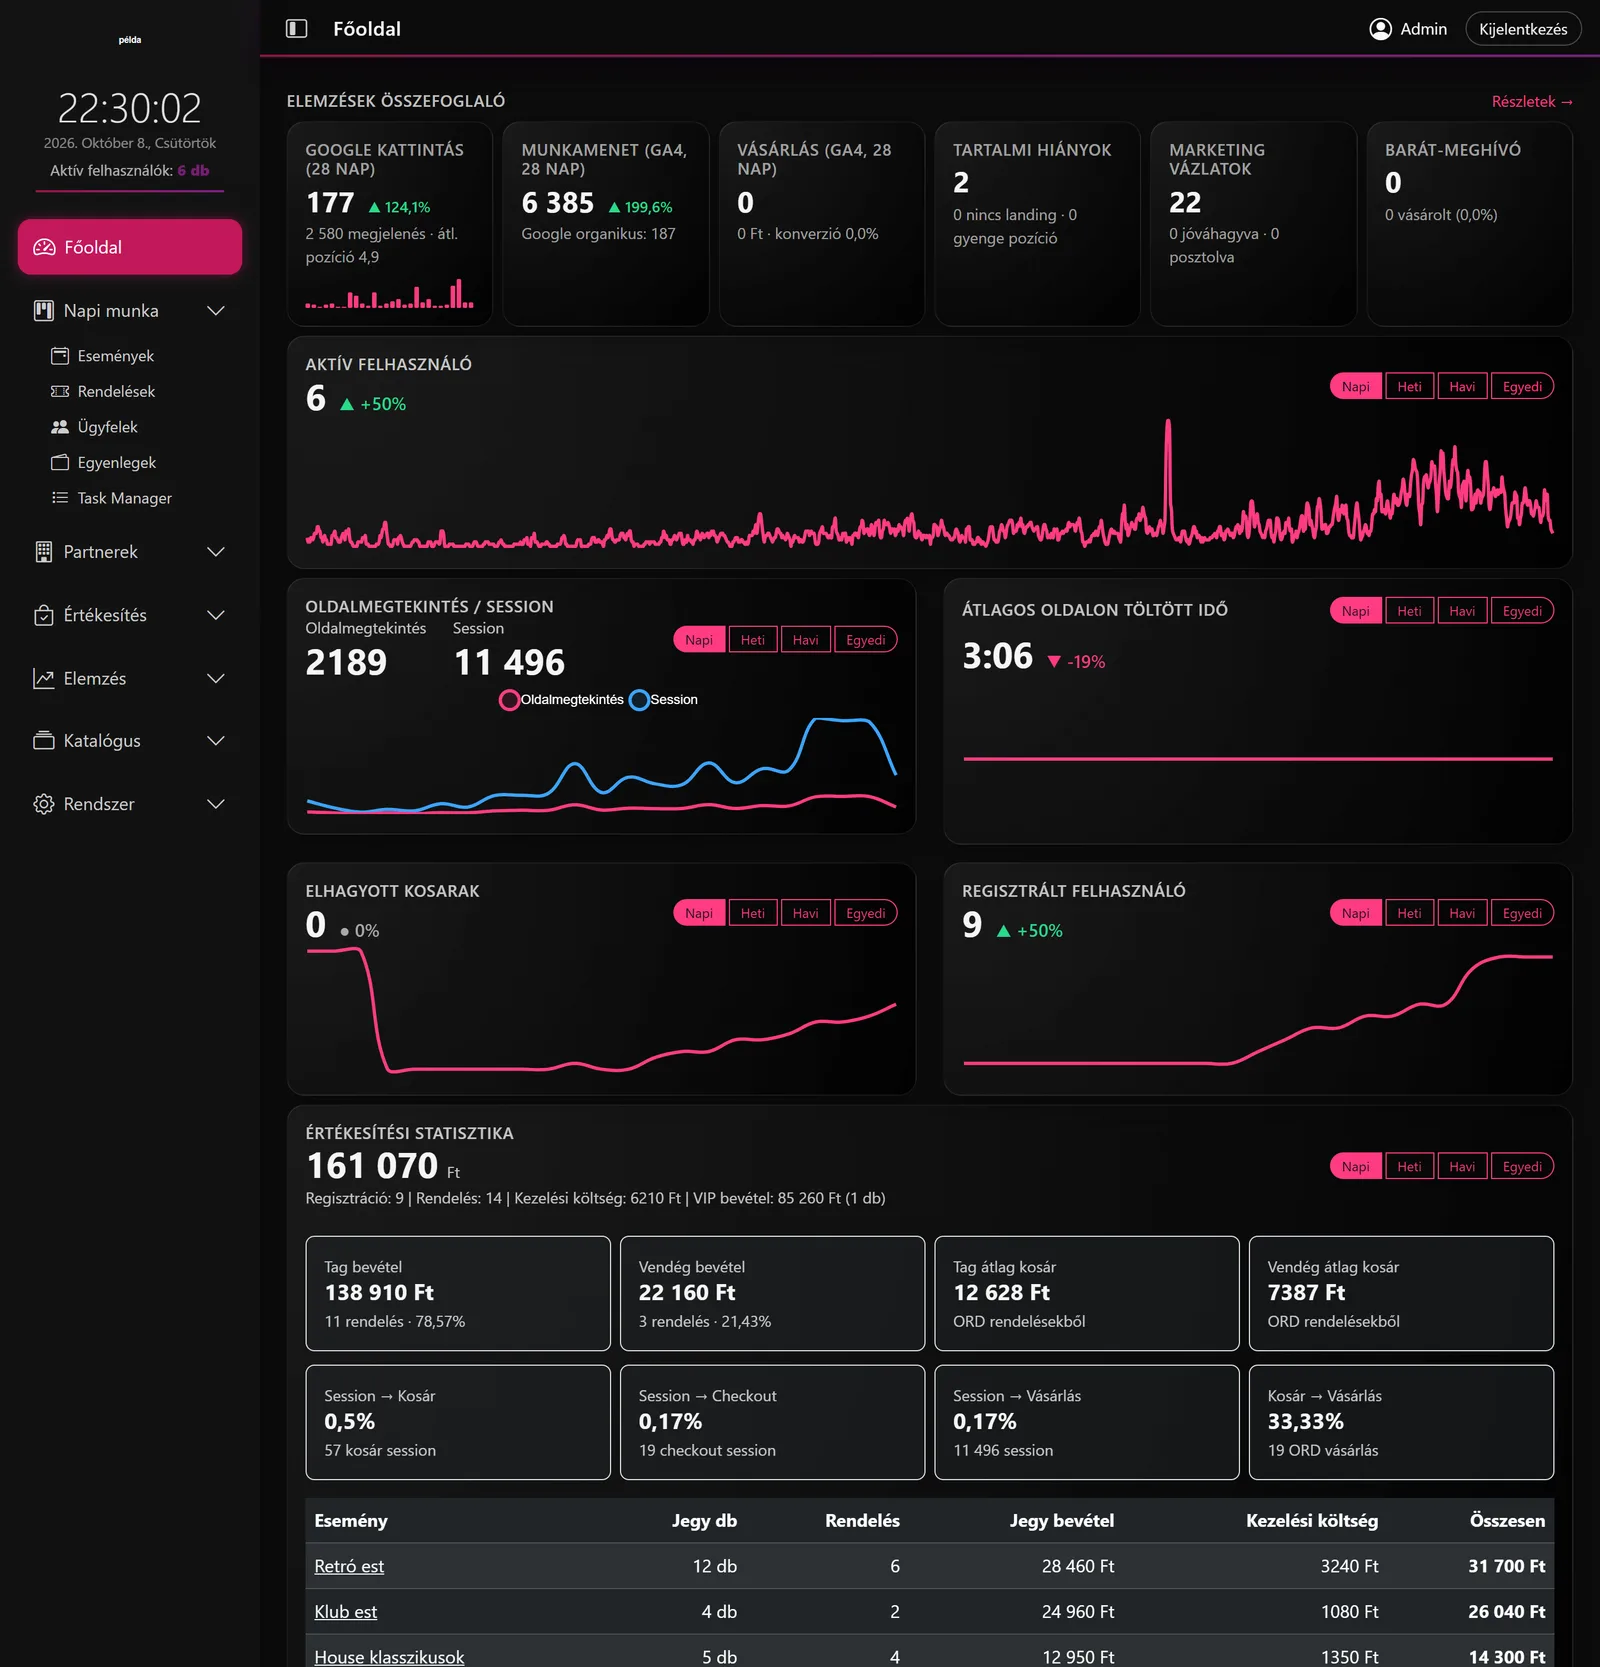Click the Elemzés chart icon
The width and height of the screenshot is (1600, 1667).
click(44, 678)
